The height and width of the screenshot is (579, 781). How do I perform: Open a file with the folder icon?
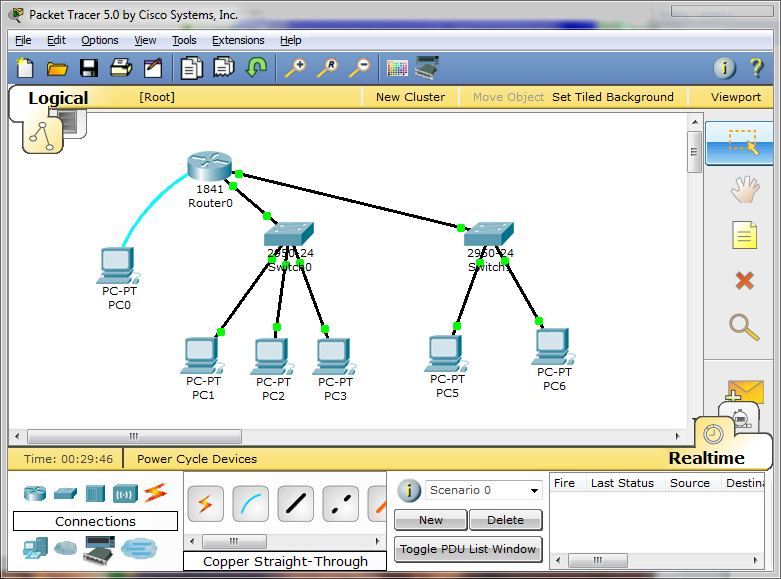click(57, 68)
